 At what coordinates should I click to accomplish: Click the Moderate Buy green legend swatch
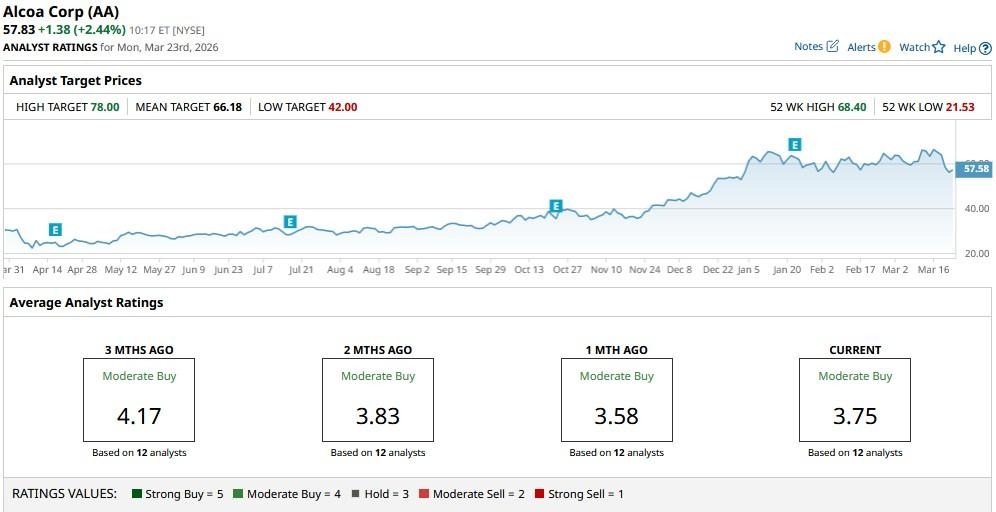pyautogui.click(x=238, y=494)
